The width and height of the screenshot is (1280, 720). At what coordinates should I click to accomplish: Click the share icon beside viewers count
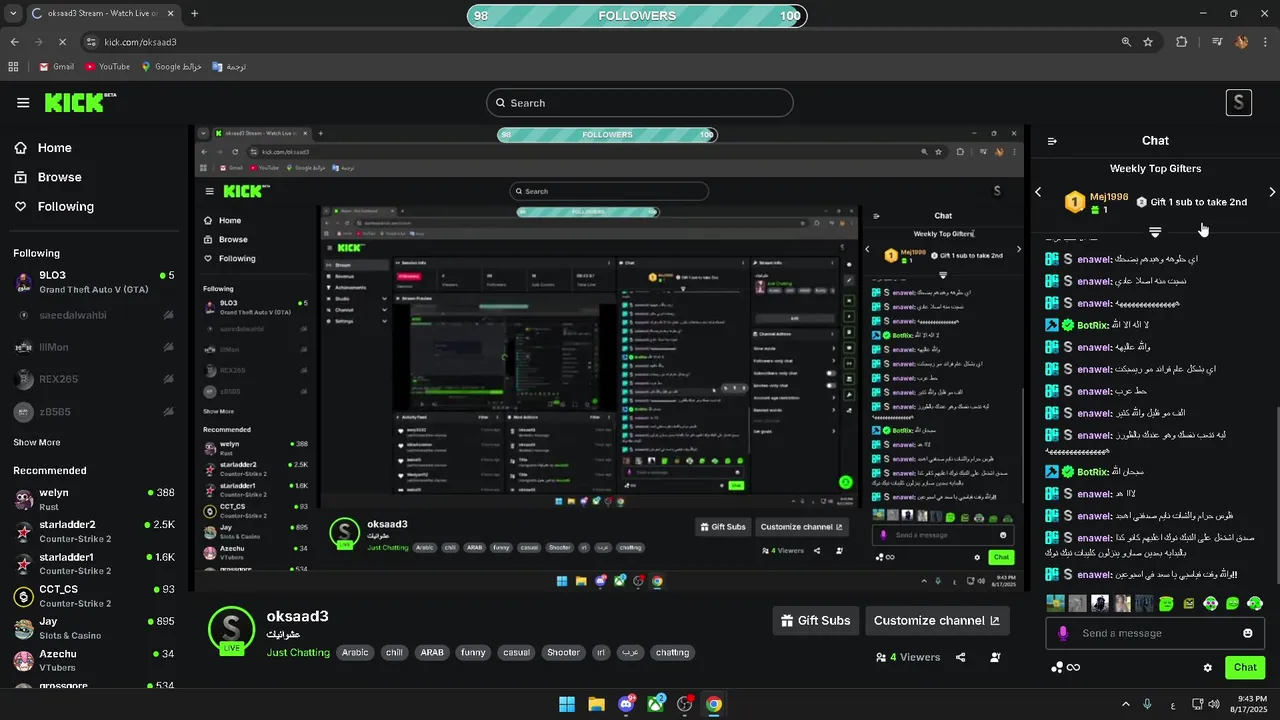click(961, 657)
